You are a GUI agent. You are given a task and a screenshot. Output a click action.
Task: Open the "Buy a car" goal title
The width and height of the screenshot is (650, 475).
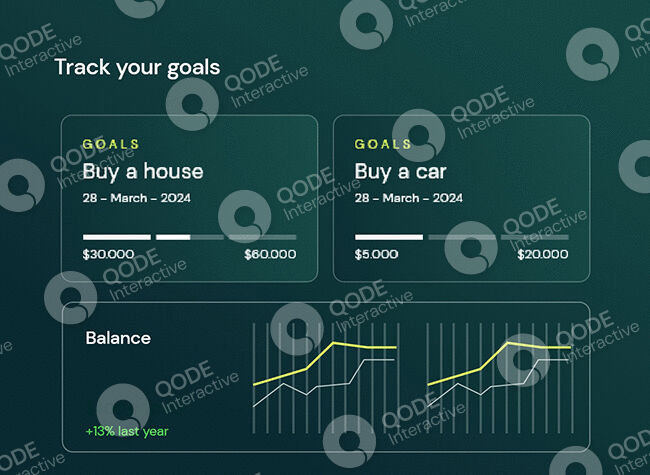(x=400, y=171)
